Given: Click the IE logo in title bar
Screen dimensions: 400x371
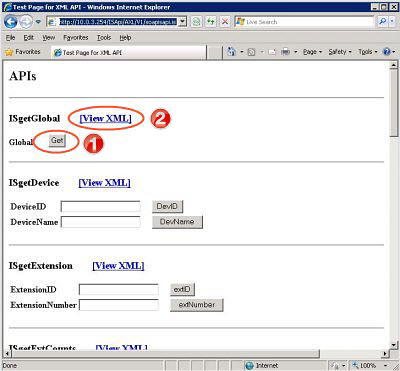Looking at the screenshot, I should pos(7,7).
